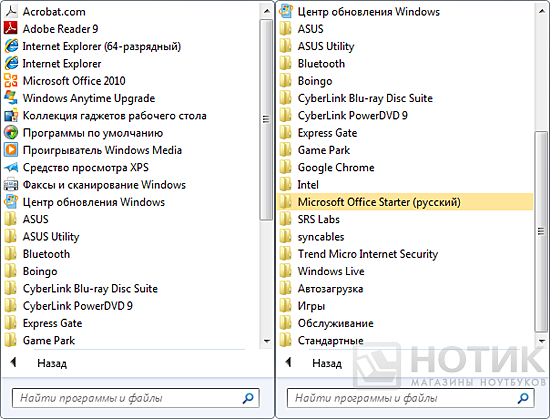The image size is (550, 419).
Task: Expand the Google Chrome folder
Action: coord(405,167)
